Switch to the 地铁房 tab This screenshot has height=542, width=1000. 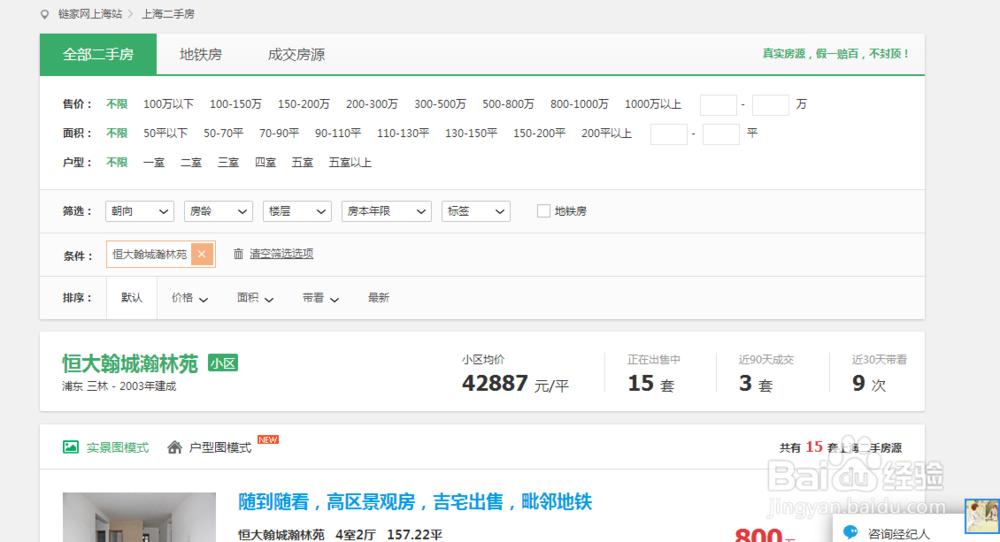pos(201,54)
